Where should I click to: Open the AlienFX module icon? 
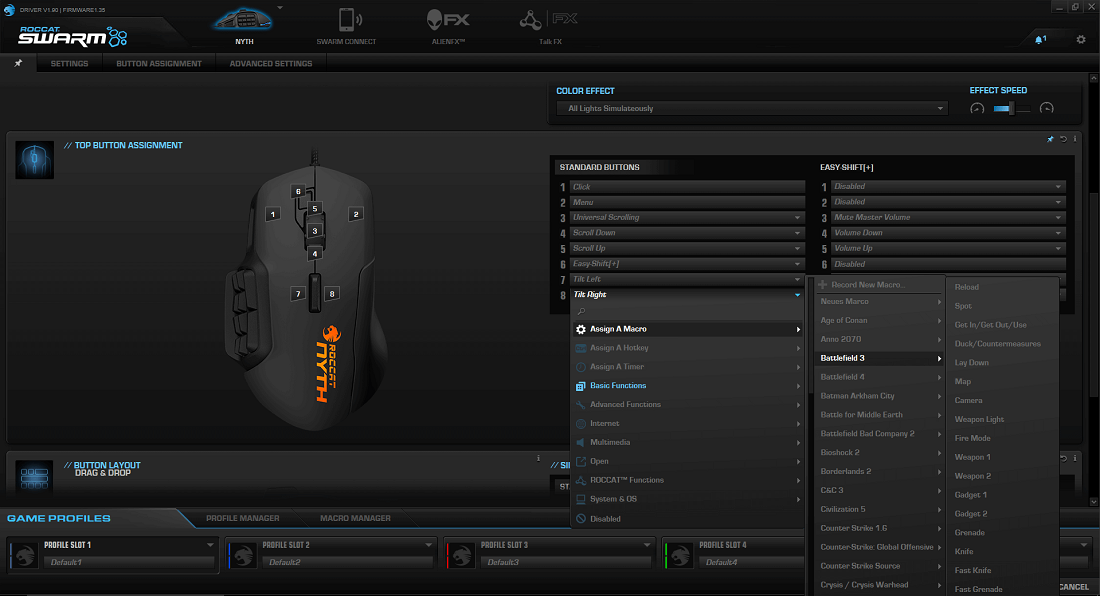(448, 20)
